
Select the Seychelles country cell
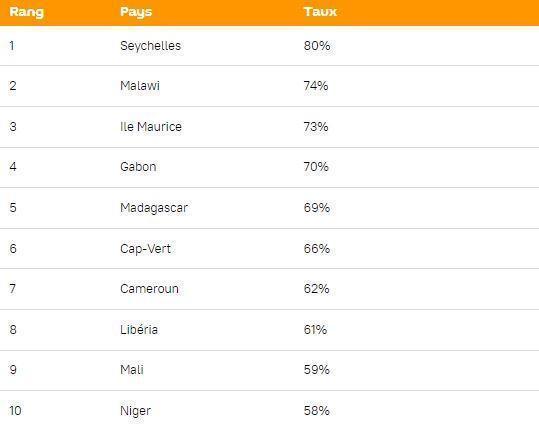tap(151, 46)
